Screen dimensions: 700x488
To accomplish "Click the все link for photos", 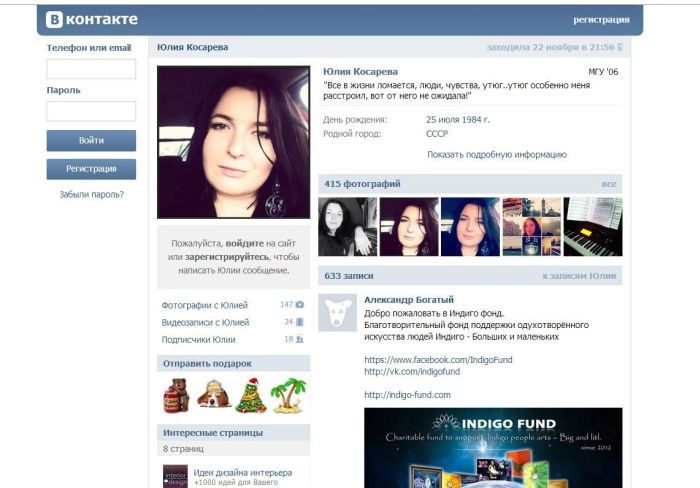I will click(x=609, y=184).
